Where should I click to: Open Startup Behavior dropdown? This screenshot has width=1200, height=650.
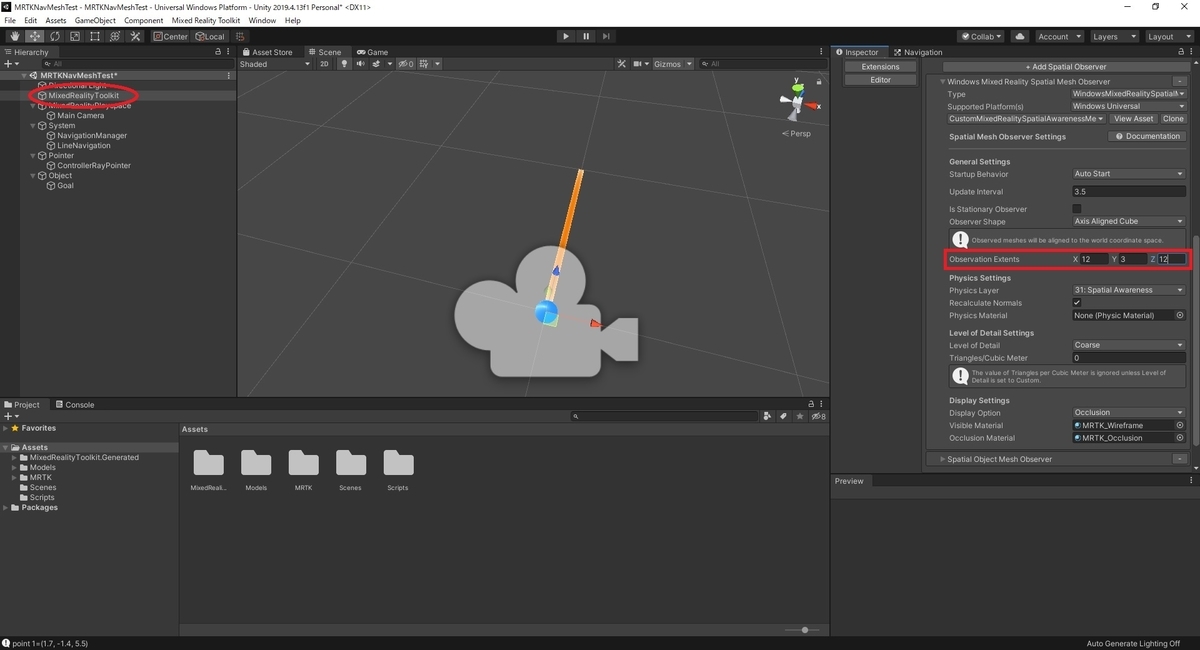1128,174
